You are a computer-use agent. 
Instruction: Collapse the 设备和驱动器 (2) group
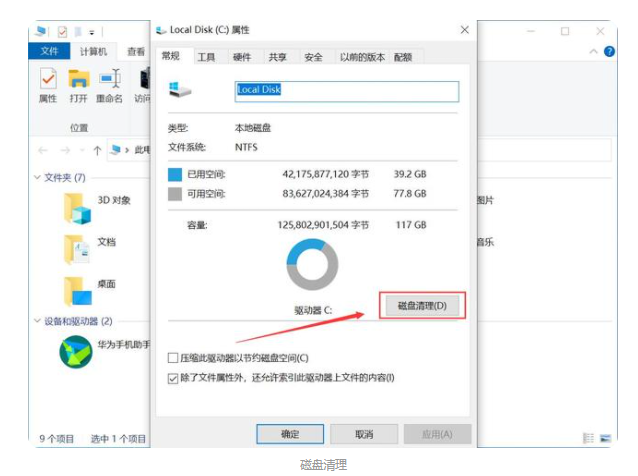tap(37, 322)
